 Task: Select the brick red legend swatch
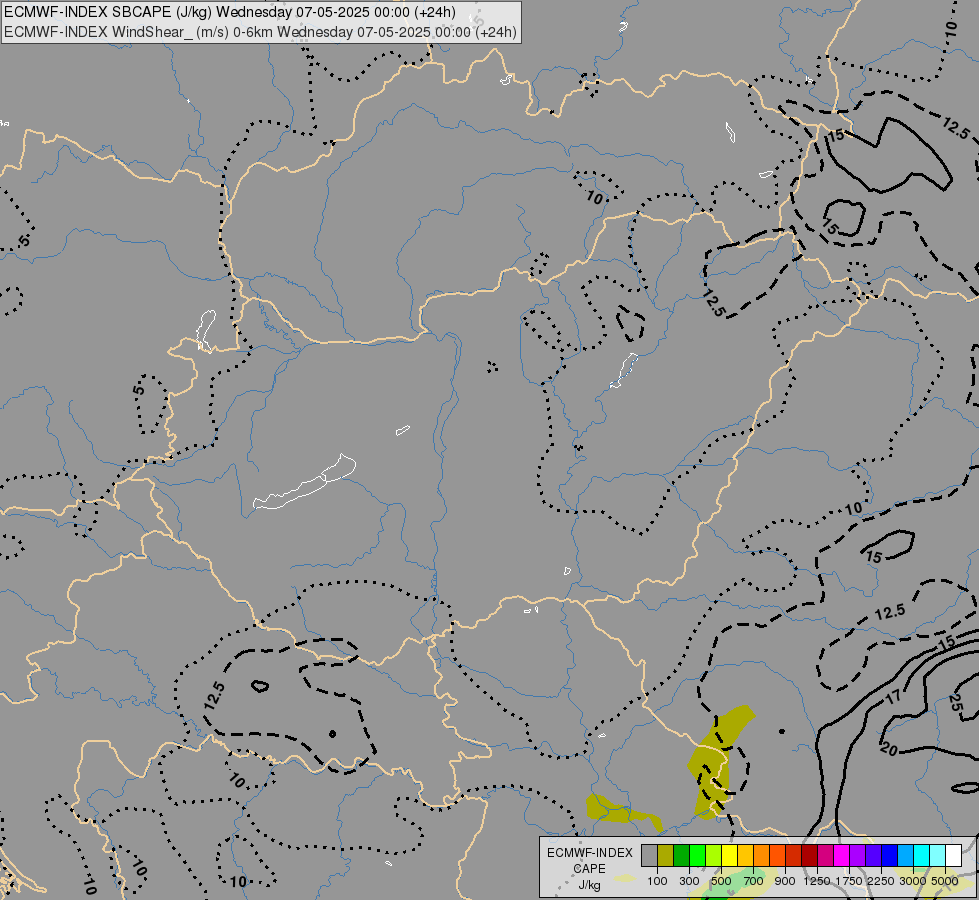coord(794,855)
